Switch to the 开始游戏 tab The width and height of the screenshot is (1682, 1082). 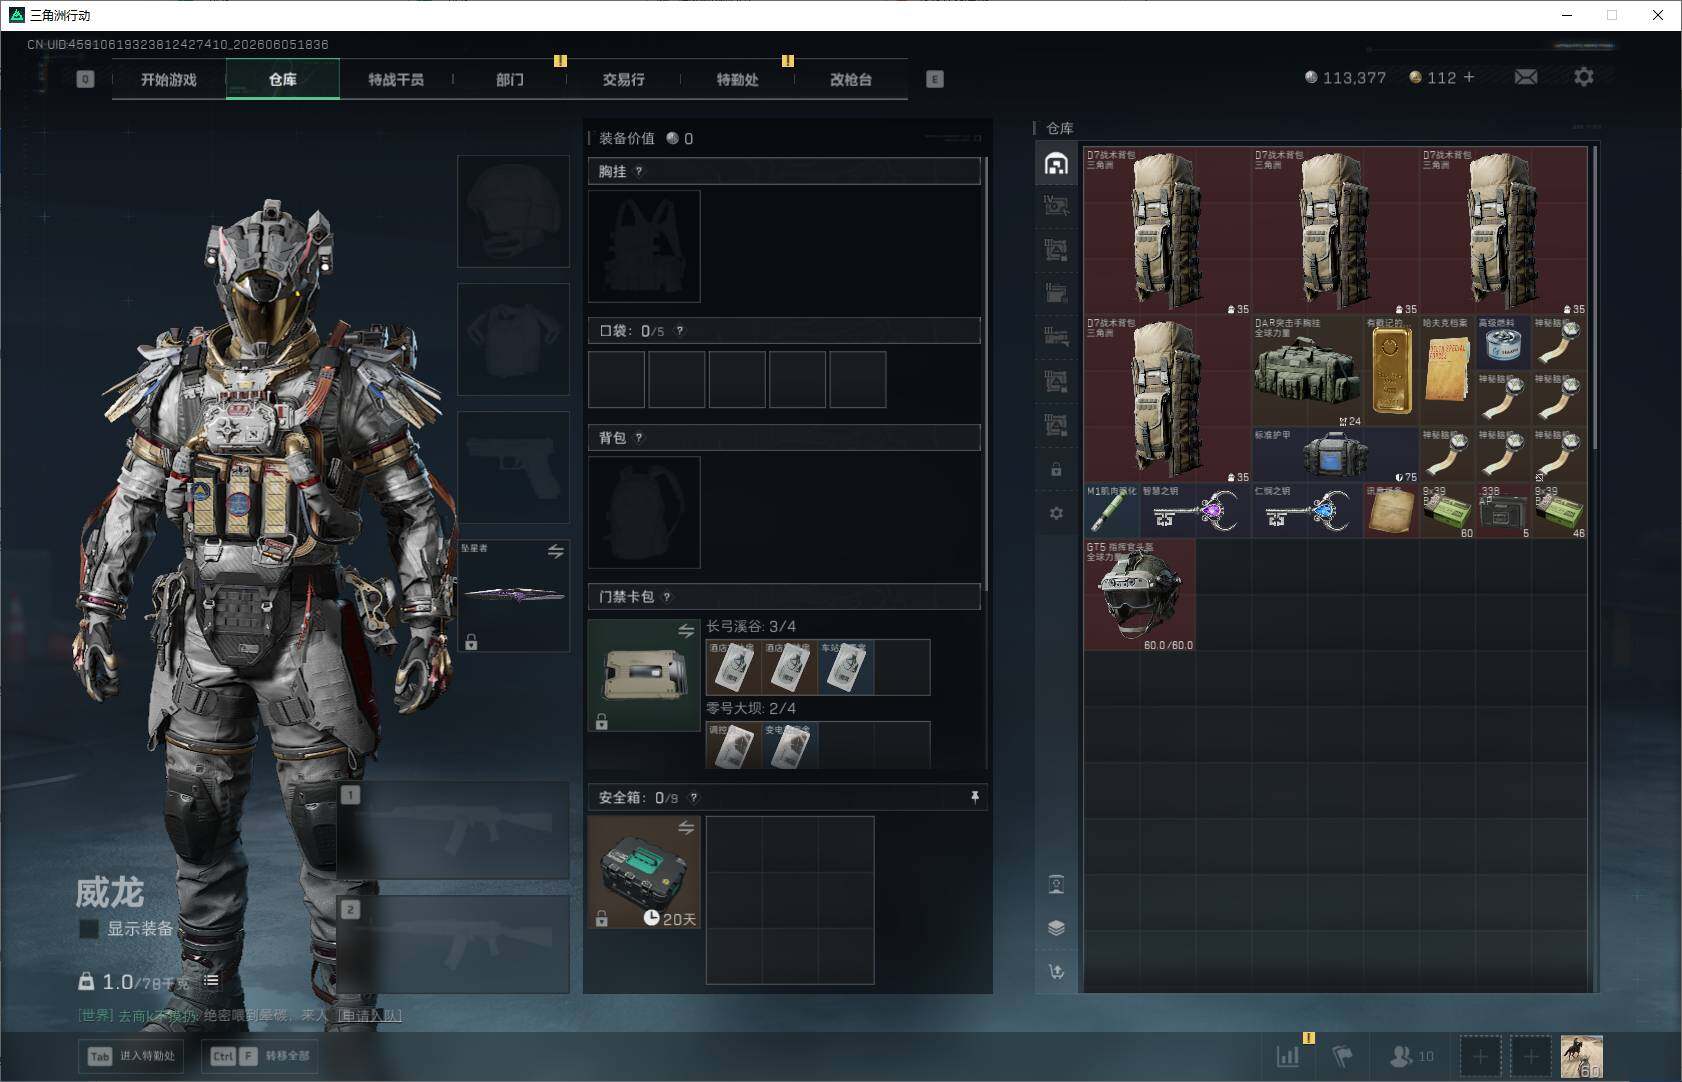coord(169,79)
